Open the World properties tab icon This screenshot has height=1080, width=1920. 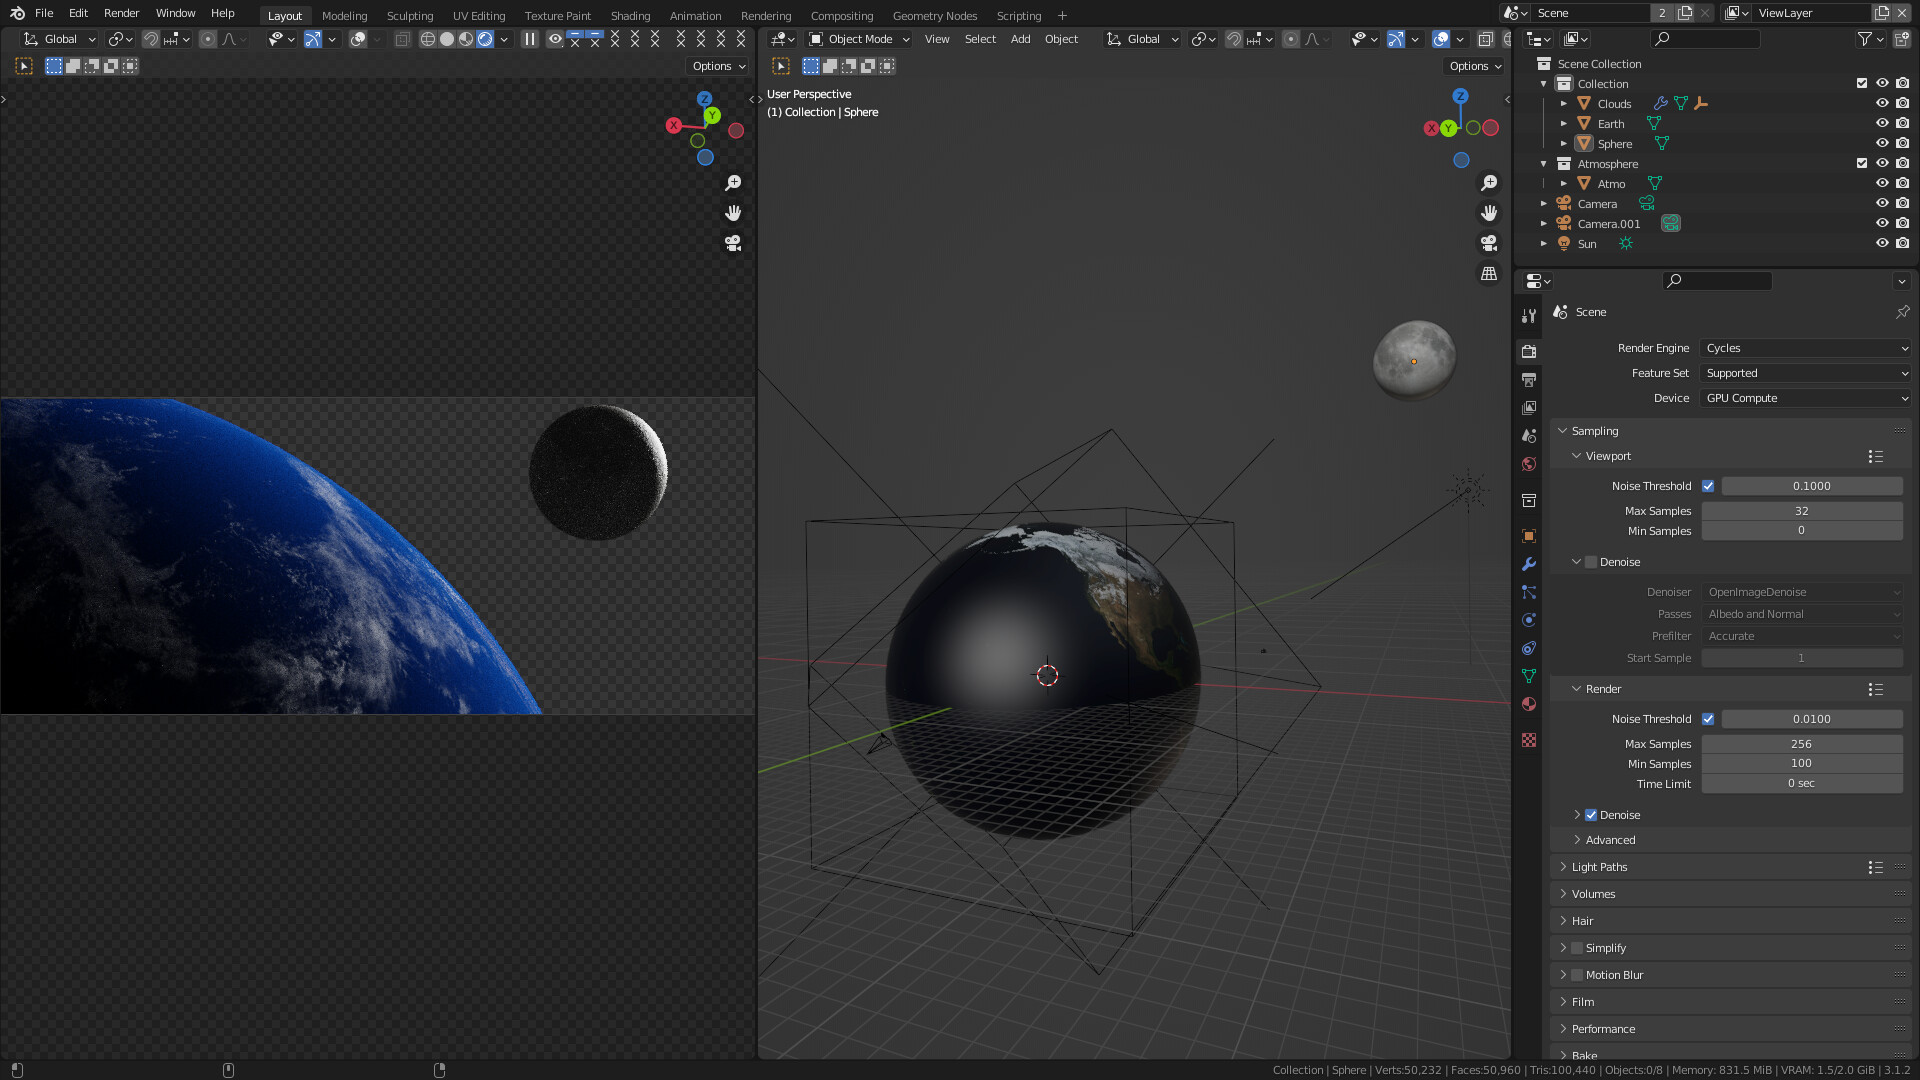click(1529, 464)
